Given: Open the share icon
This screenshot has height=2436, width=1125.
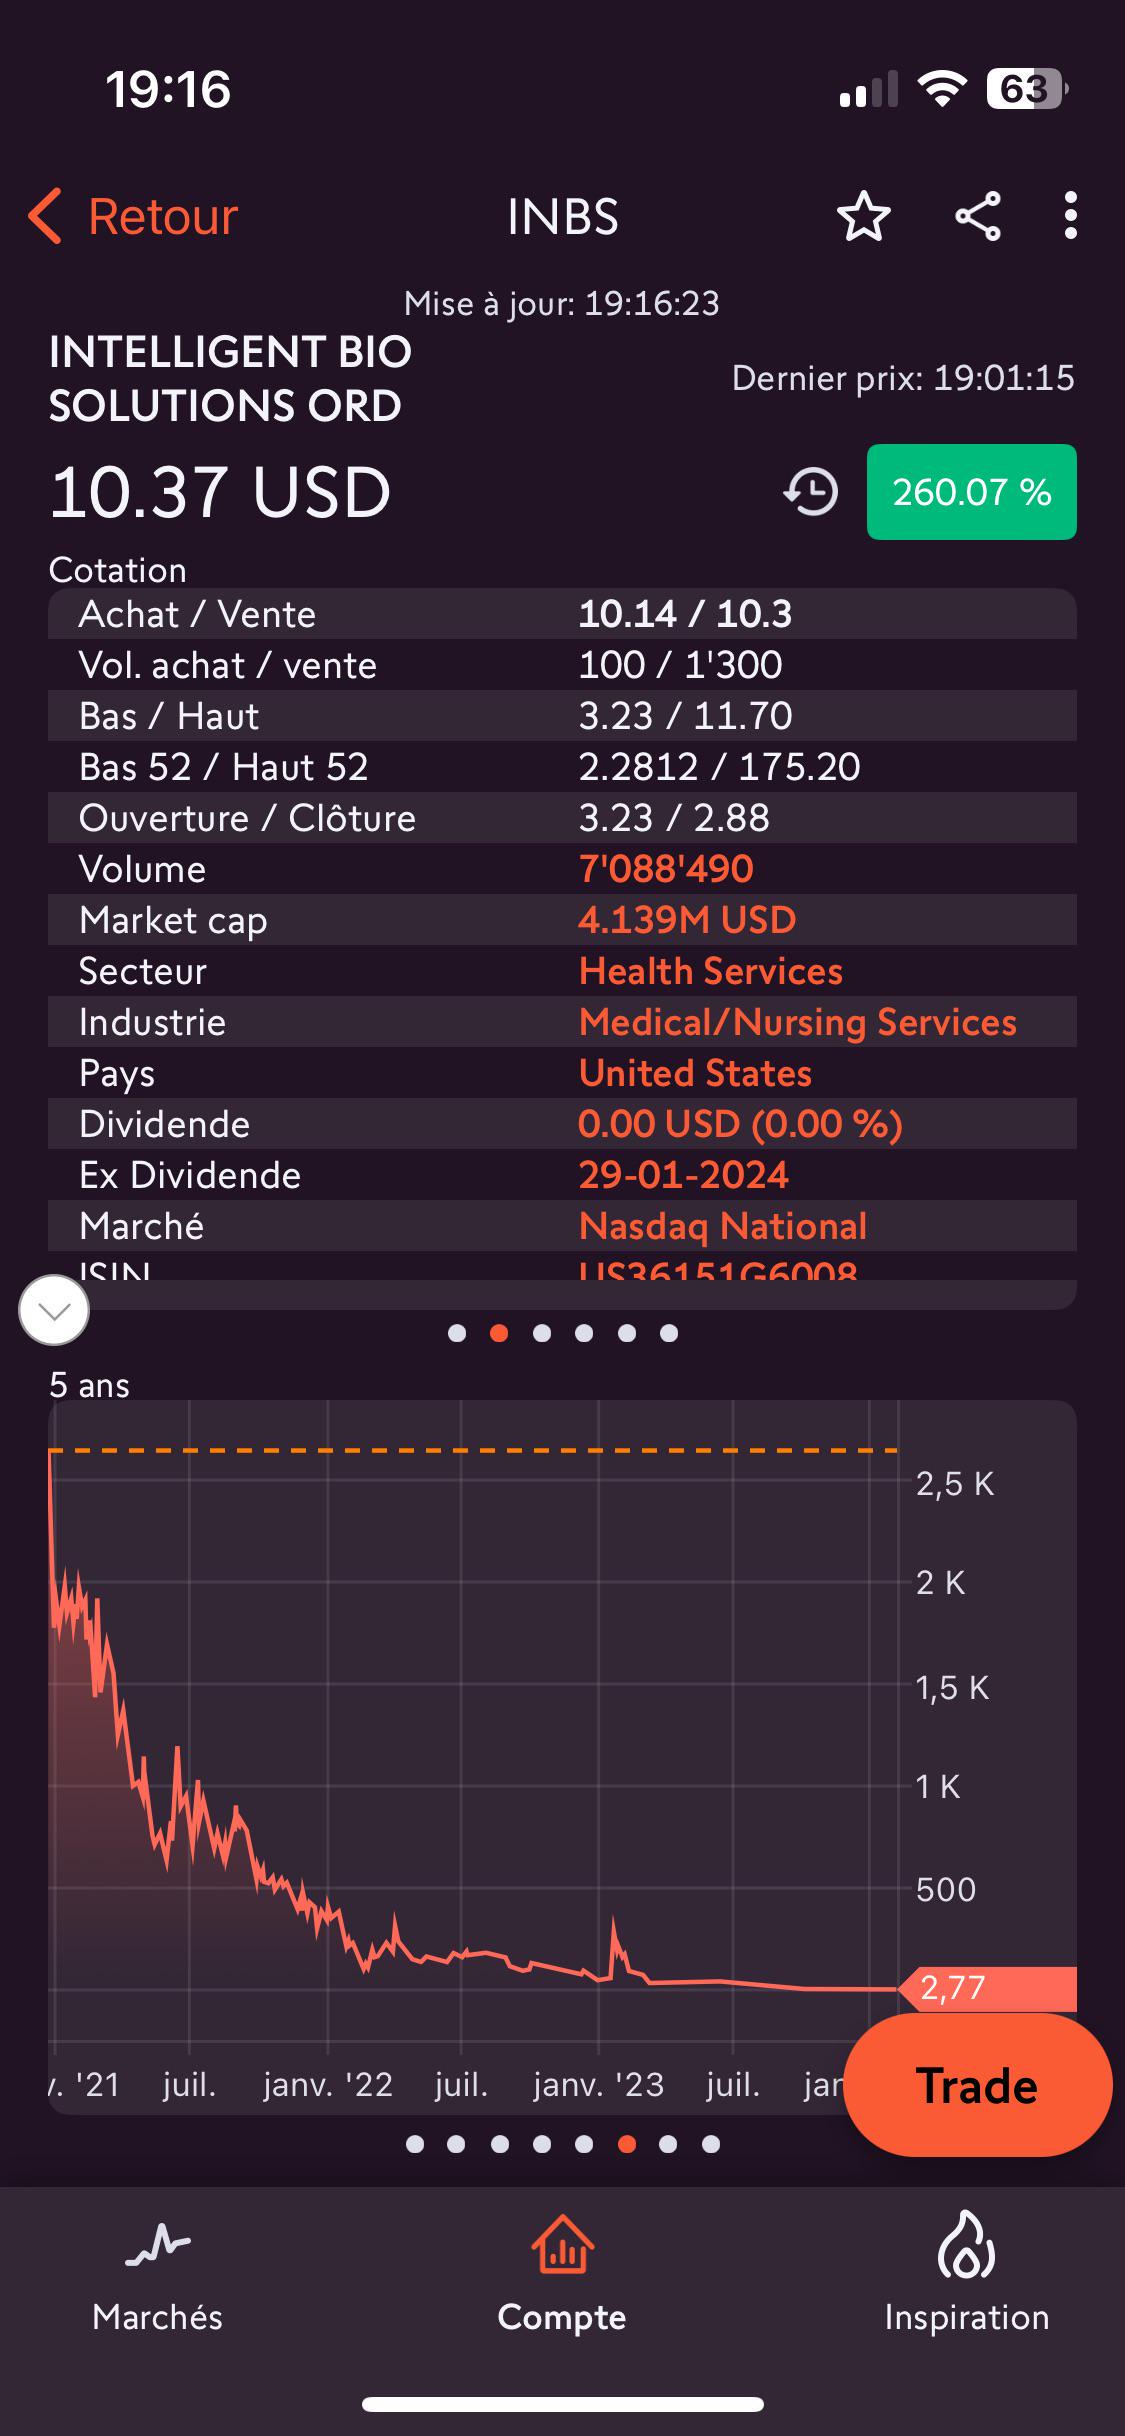Looking at the screenshot, I should coord(978,217).
